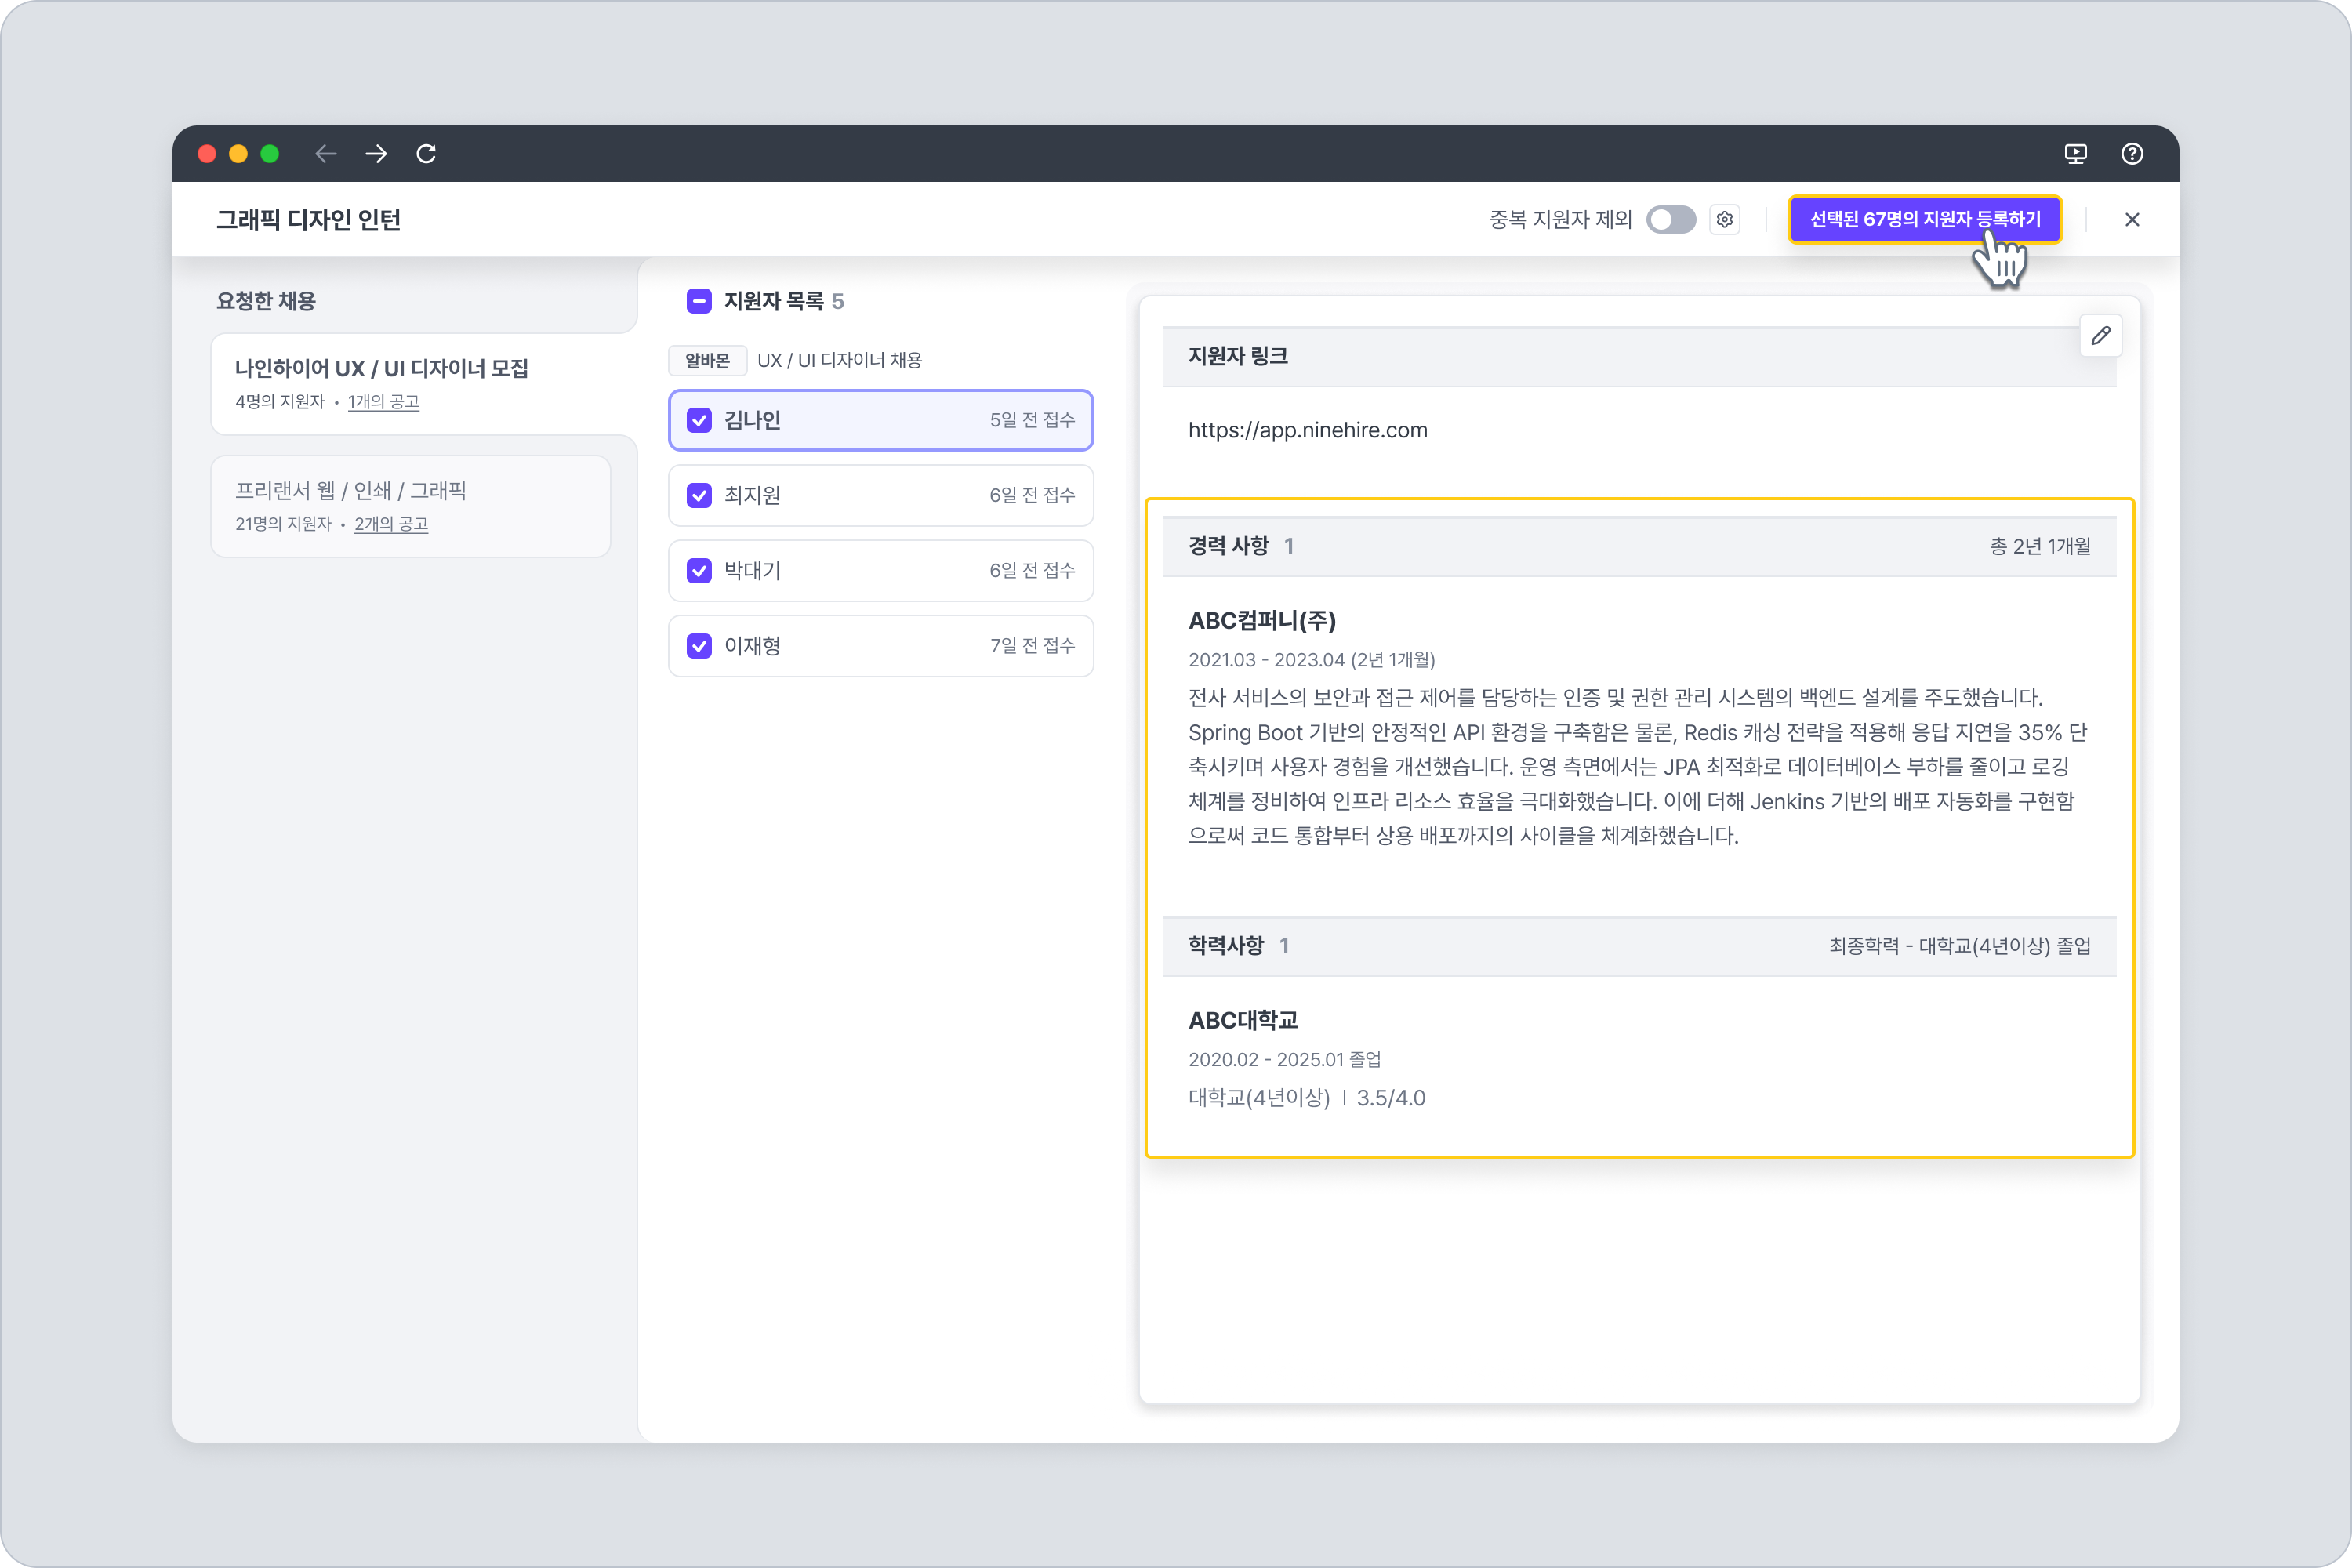
Task: Select applicant 박대기 in the list
Action: (x=880, y=571)
